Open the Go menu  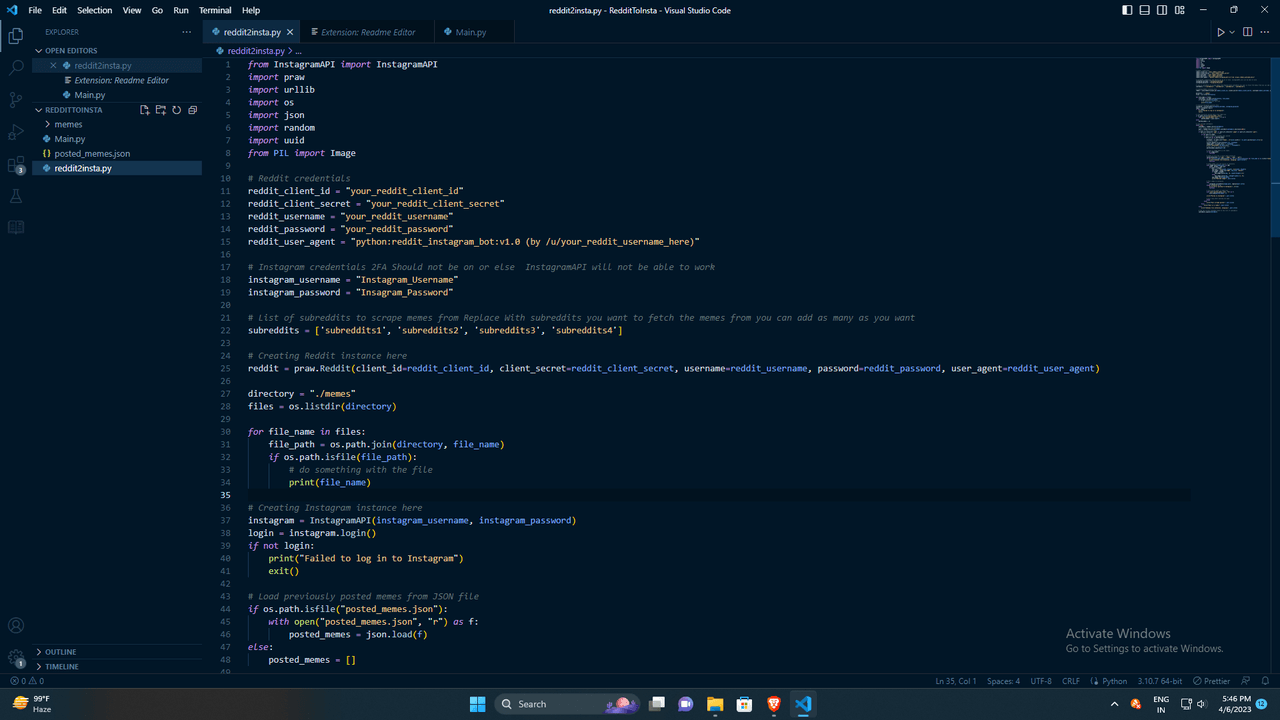(x=157, y=10)
